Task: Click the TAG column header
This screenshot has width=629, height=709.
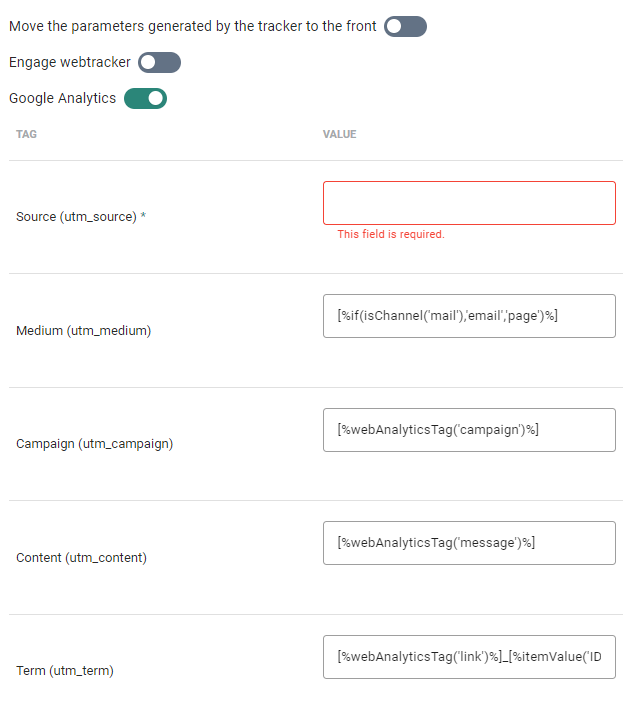Action: [x=27, y=134]
